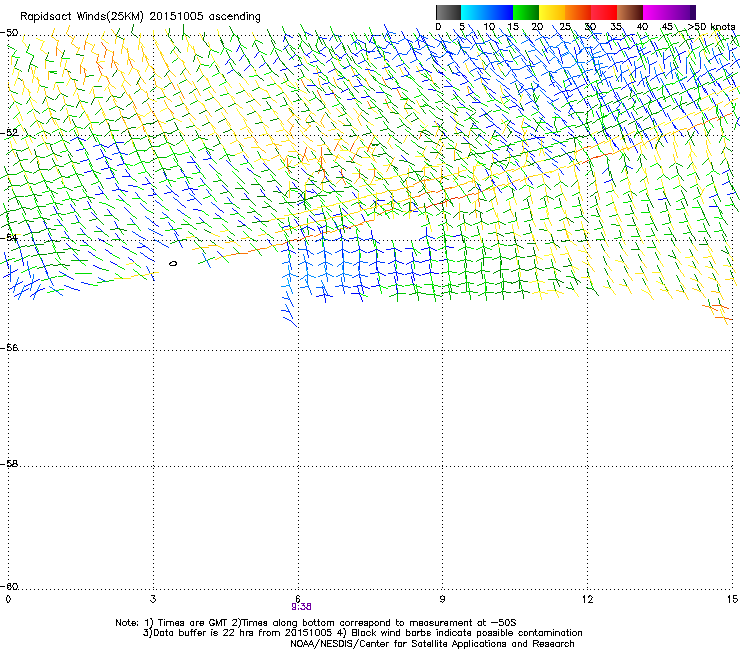The width and height of the screenshot is (740, 650).
Task: Click the '20' label under the color bar
Action: pyautogui.click(x=537, y=27)
